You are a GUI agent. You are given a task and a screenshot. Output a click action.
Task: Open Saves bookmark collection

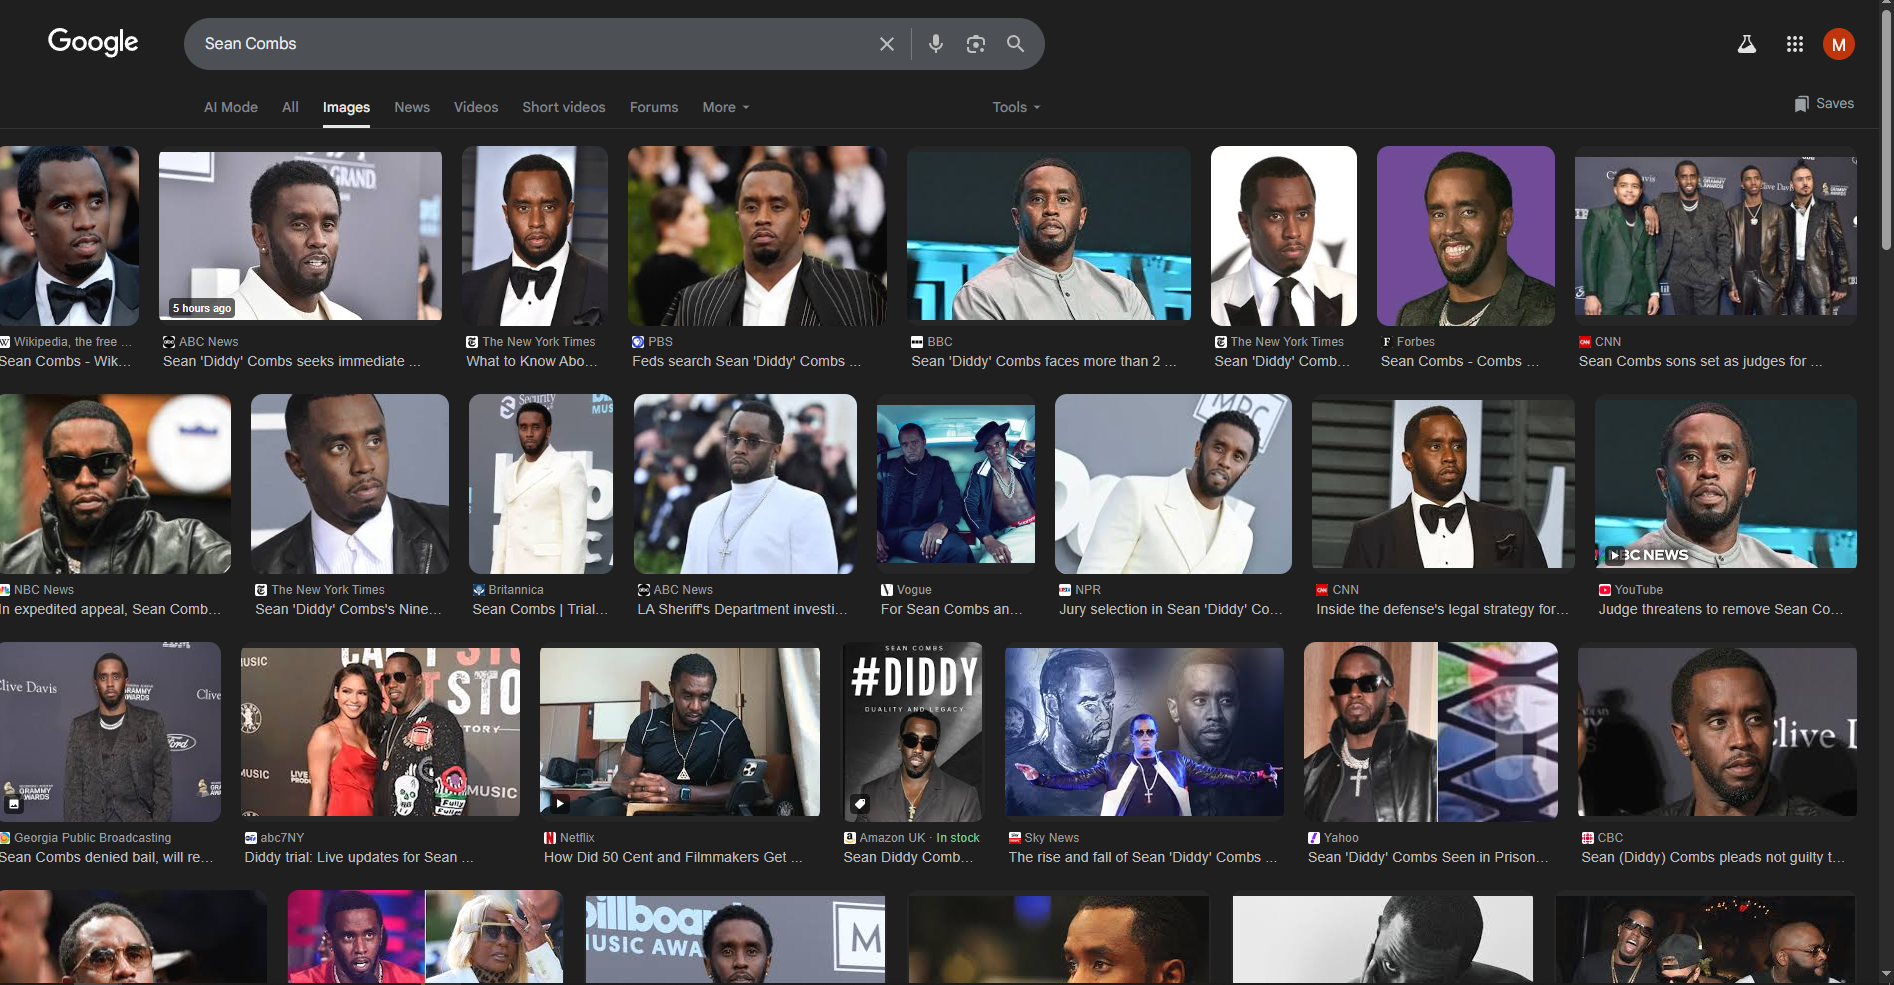coord(1823,104)
